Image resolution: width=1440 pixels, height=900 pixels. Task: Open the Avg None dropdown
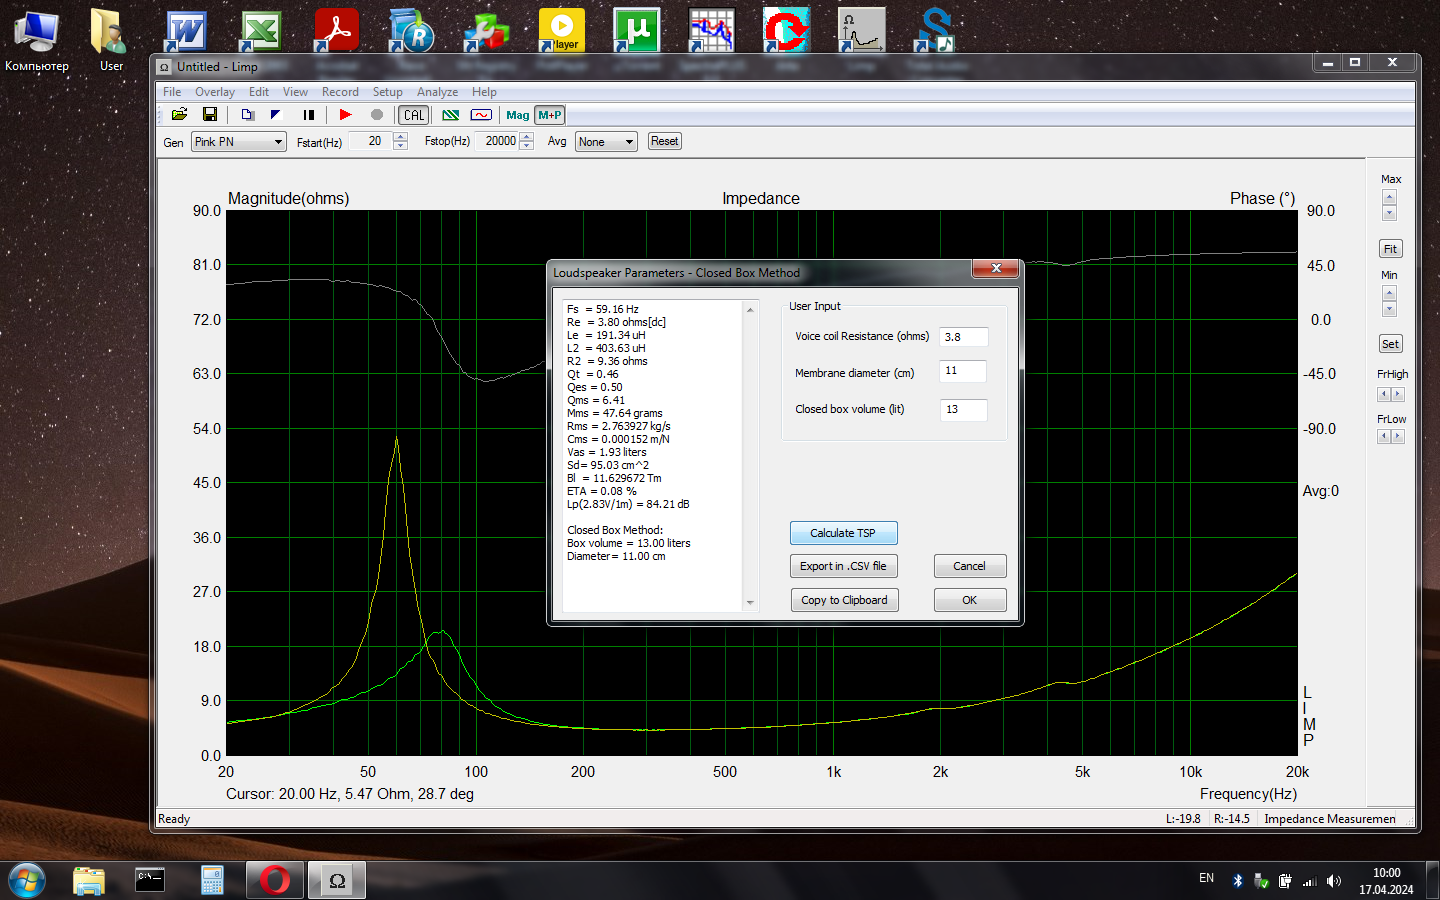pyautogui.click(x=629, y=142)
